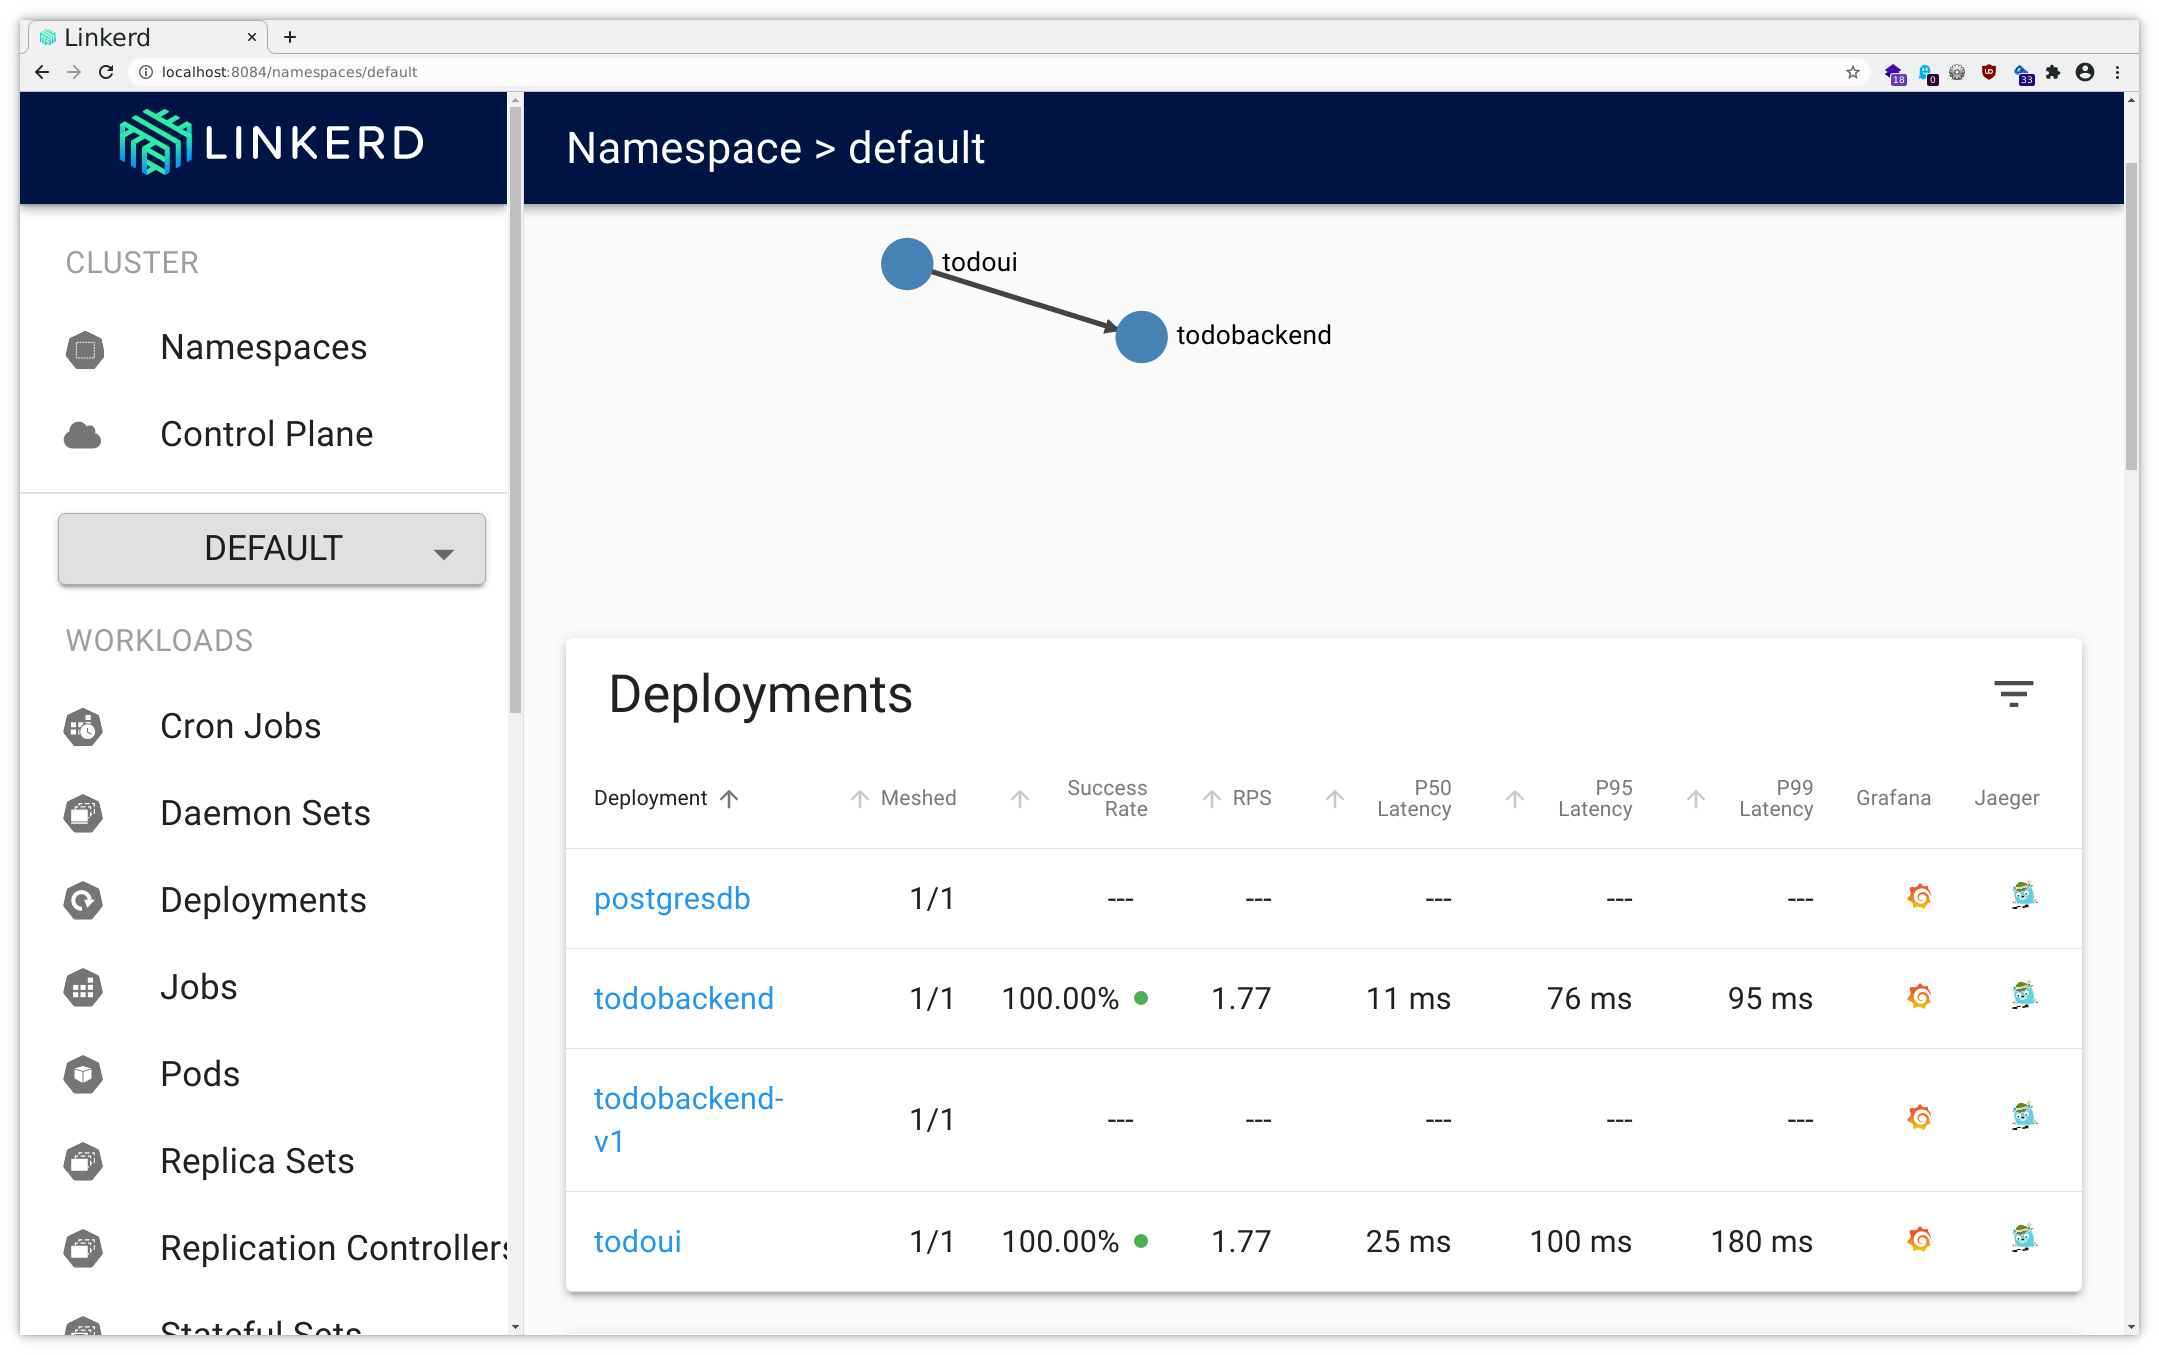Open Namespaces in sidebar
2159x1355 pixels.
click(x=263, y=348)
